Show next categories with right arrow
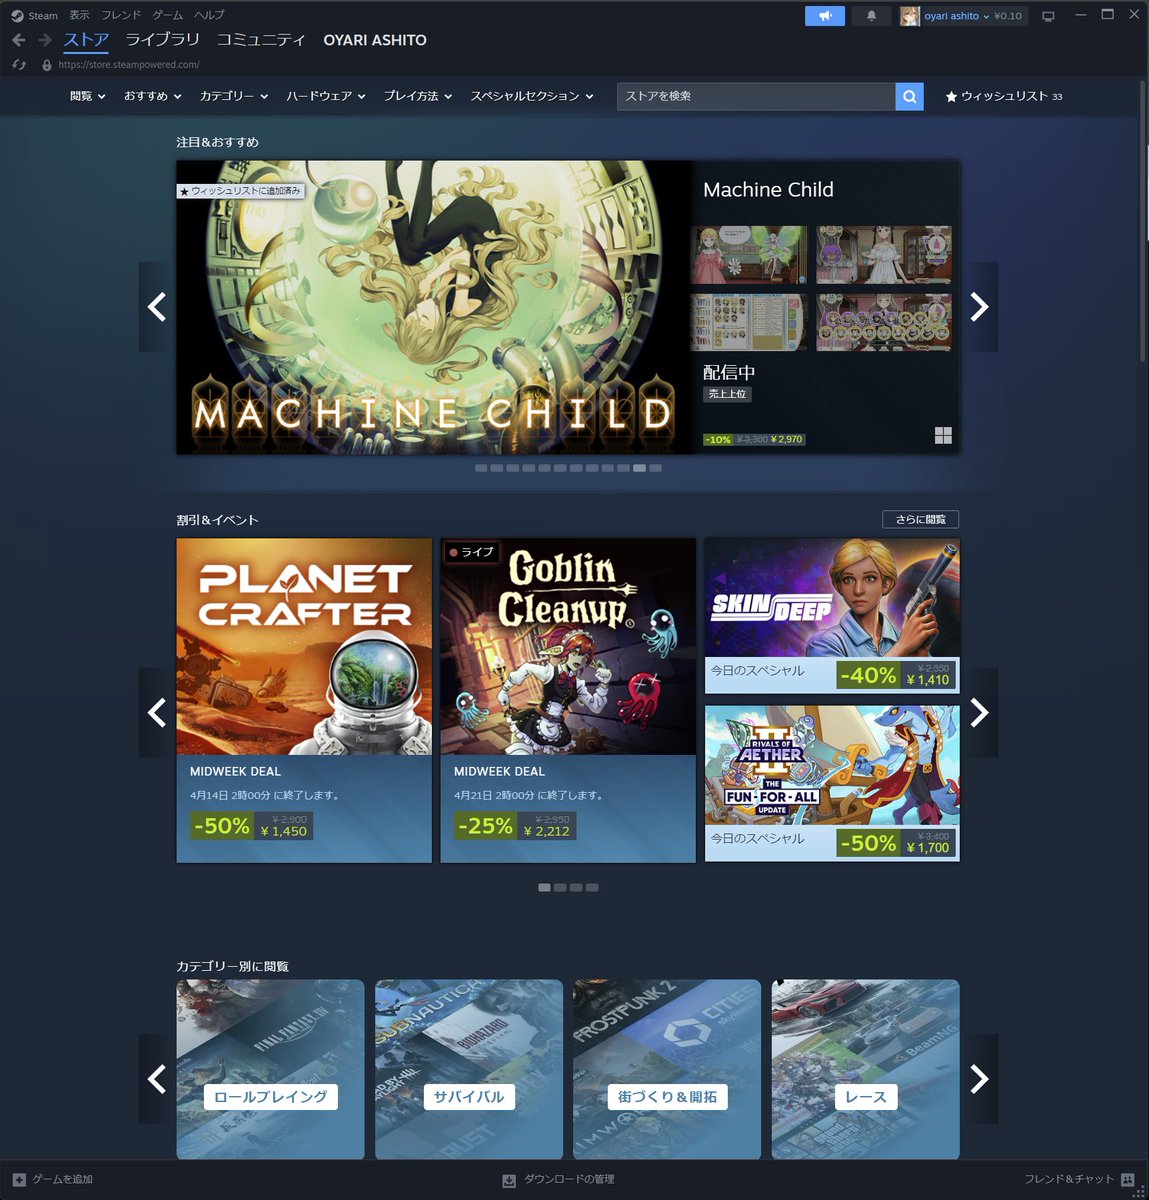The width and height of the screenshot is (1149, 1200). 979,1079
